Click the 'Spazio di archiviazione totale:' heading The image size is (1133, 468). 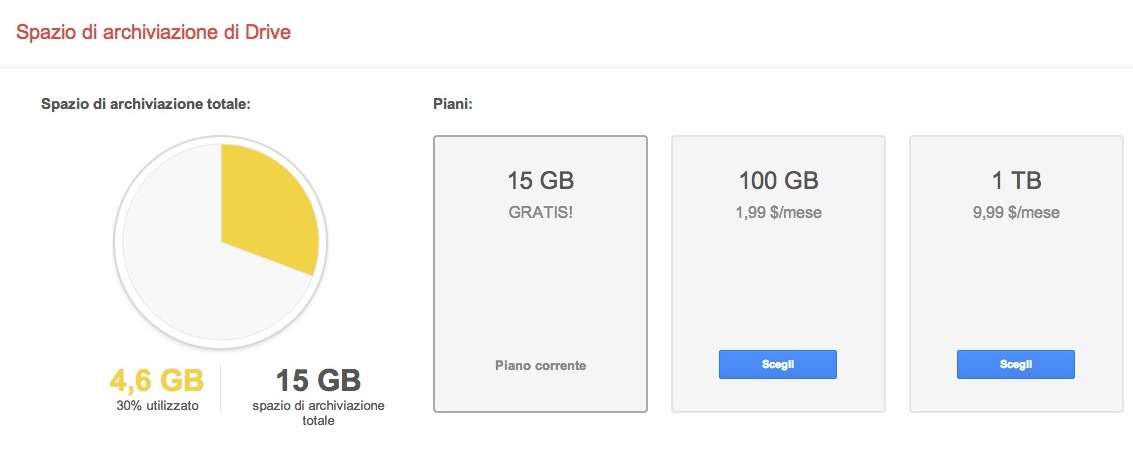pos(145,103)
